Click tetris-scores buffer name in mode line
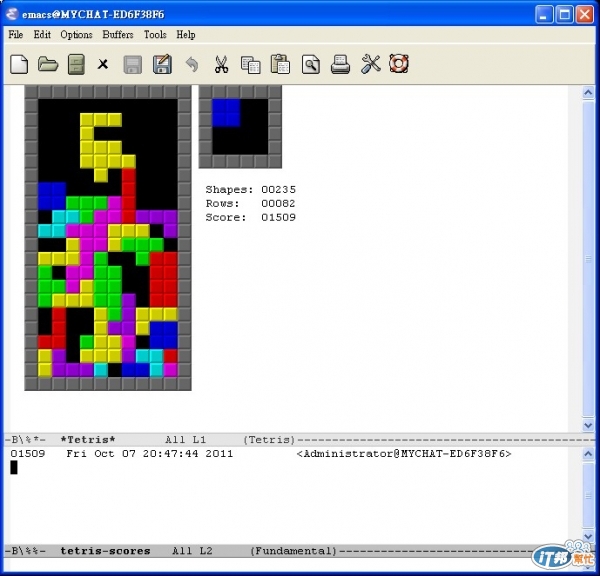 (105, 551)
